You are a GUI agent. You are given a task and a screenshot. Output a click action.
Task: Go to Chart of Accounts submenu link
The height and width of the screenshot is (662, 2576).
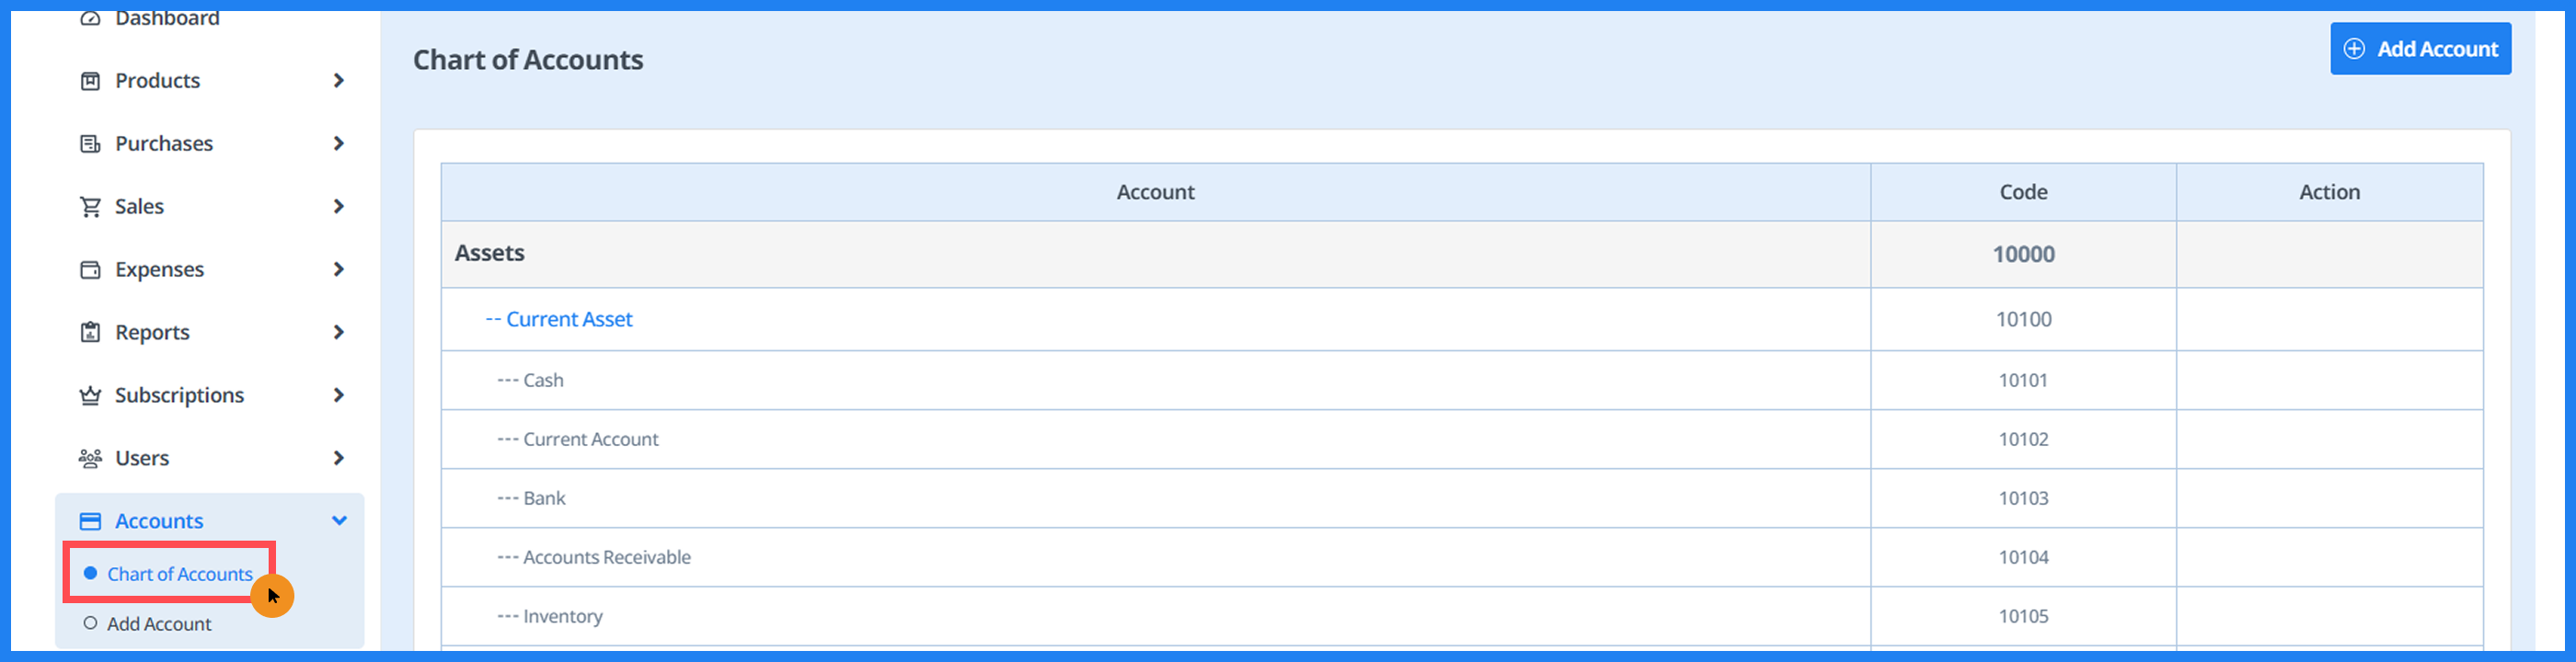pos(180,574)
